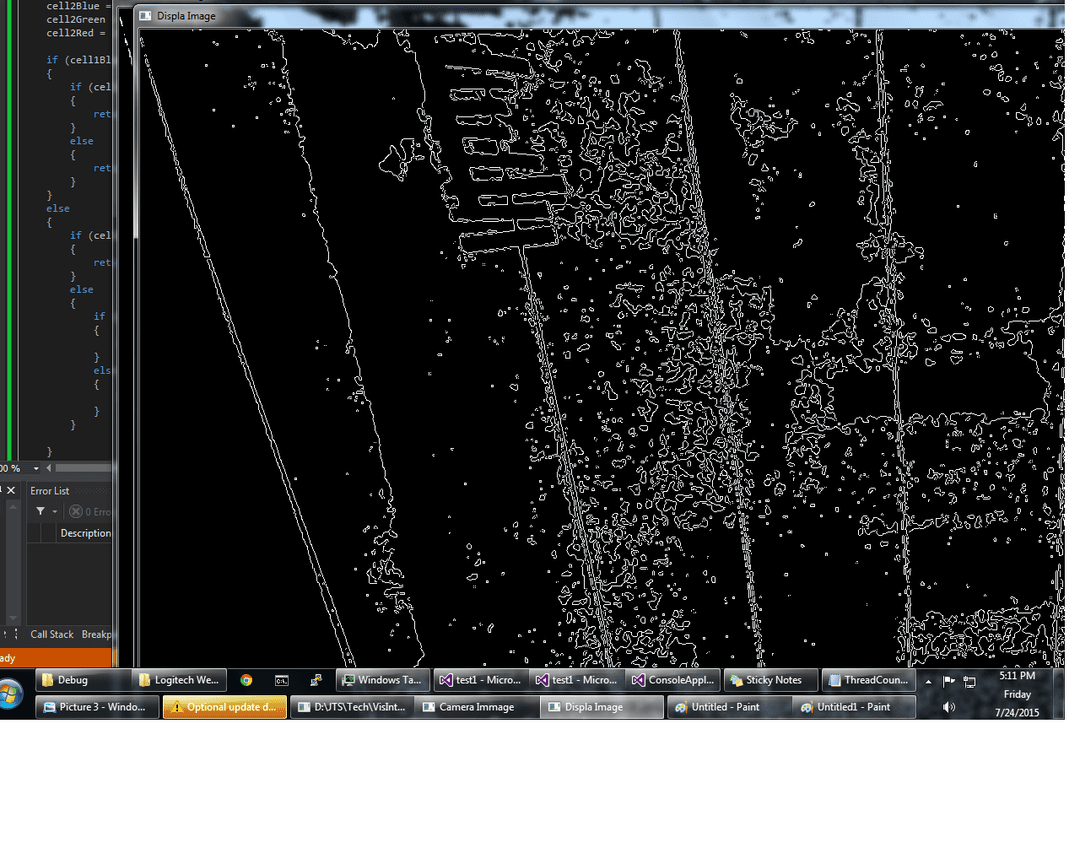
Task: Click the Action Center flag icon
Action: pyautogui.click(x=949, y=681)
